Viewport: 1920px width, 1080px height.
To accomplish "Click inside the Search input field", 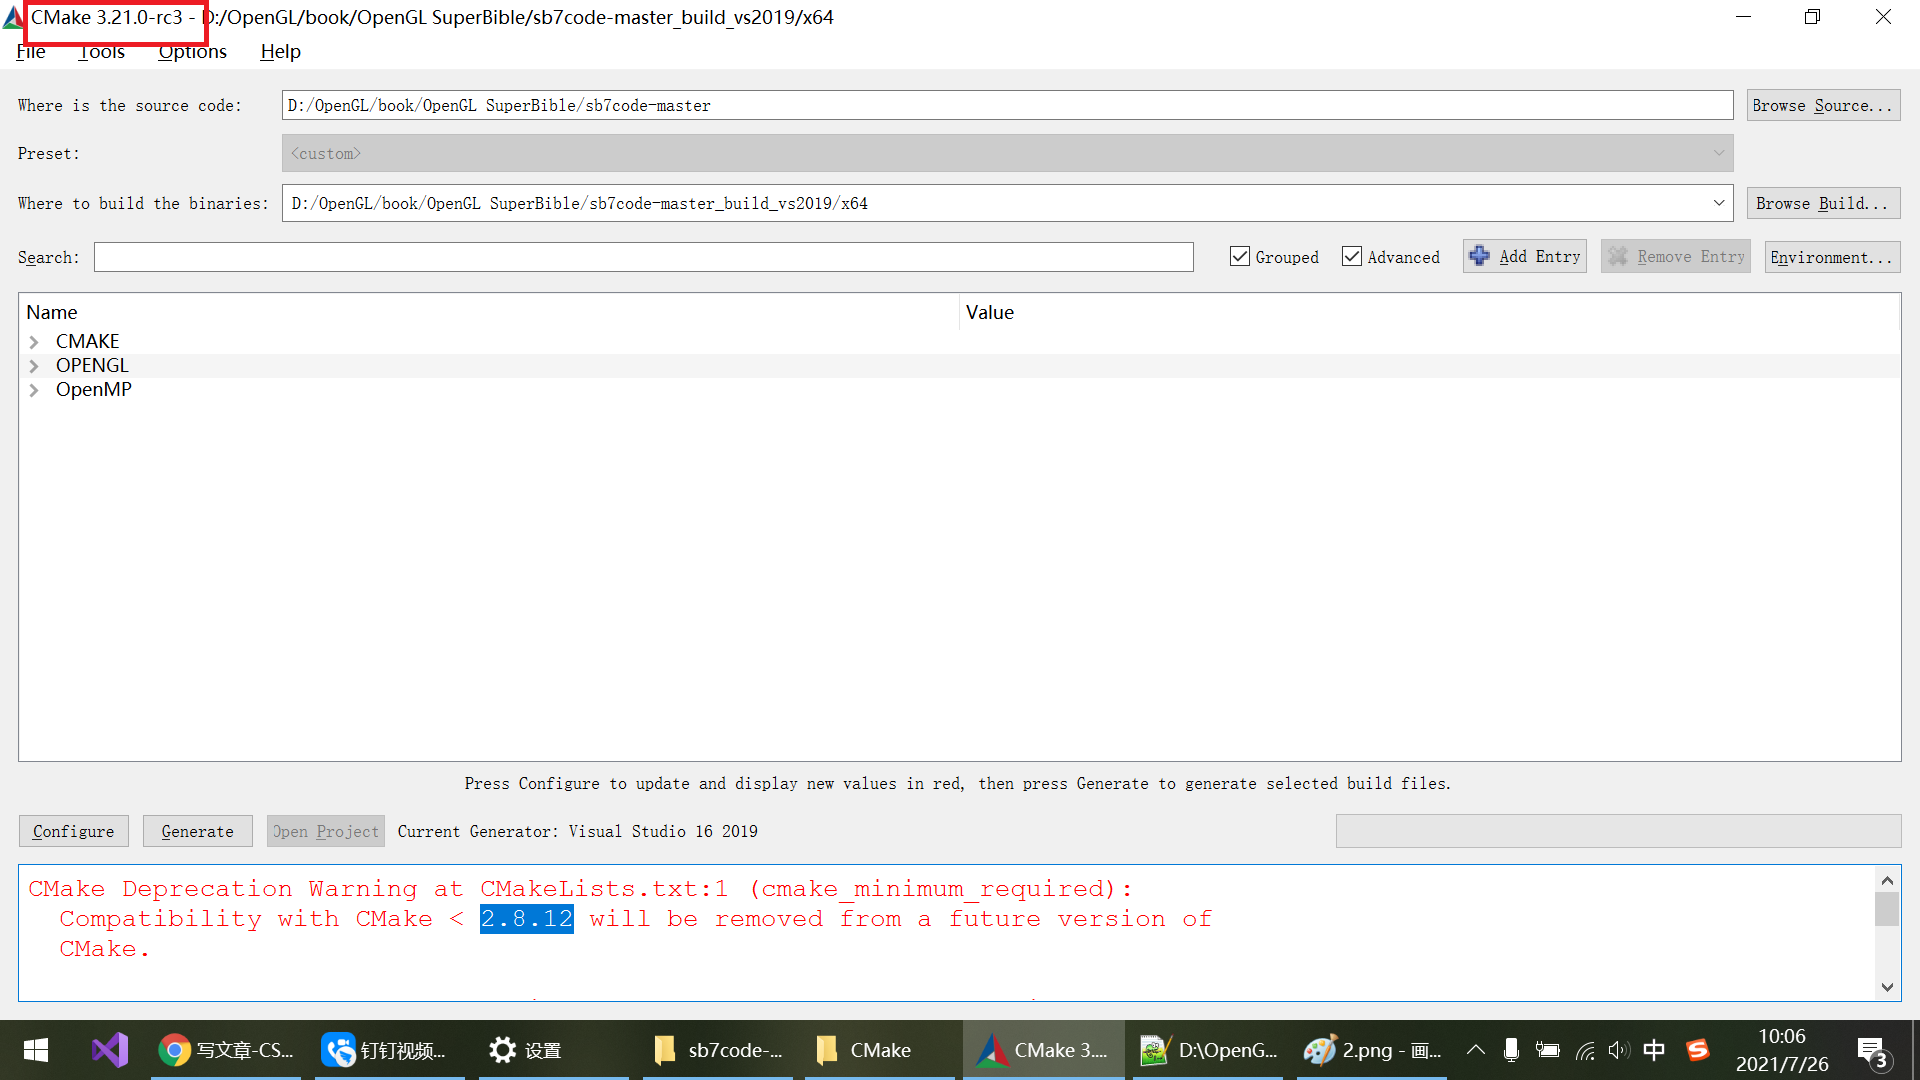I will 640,257.
